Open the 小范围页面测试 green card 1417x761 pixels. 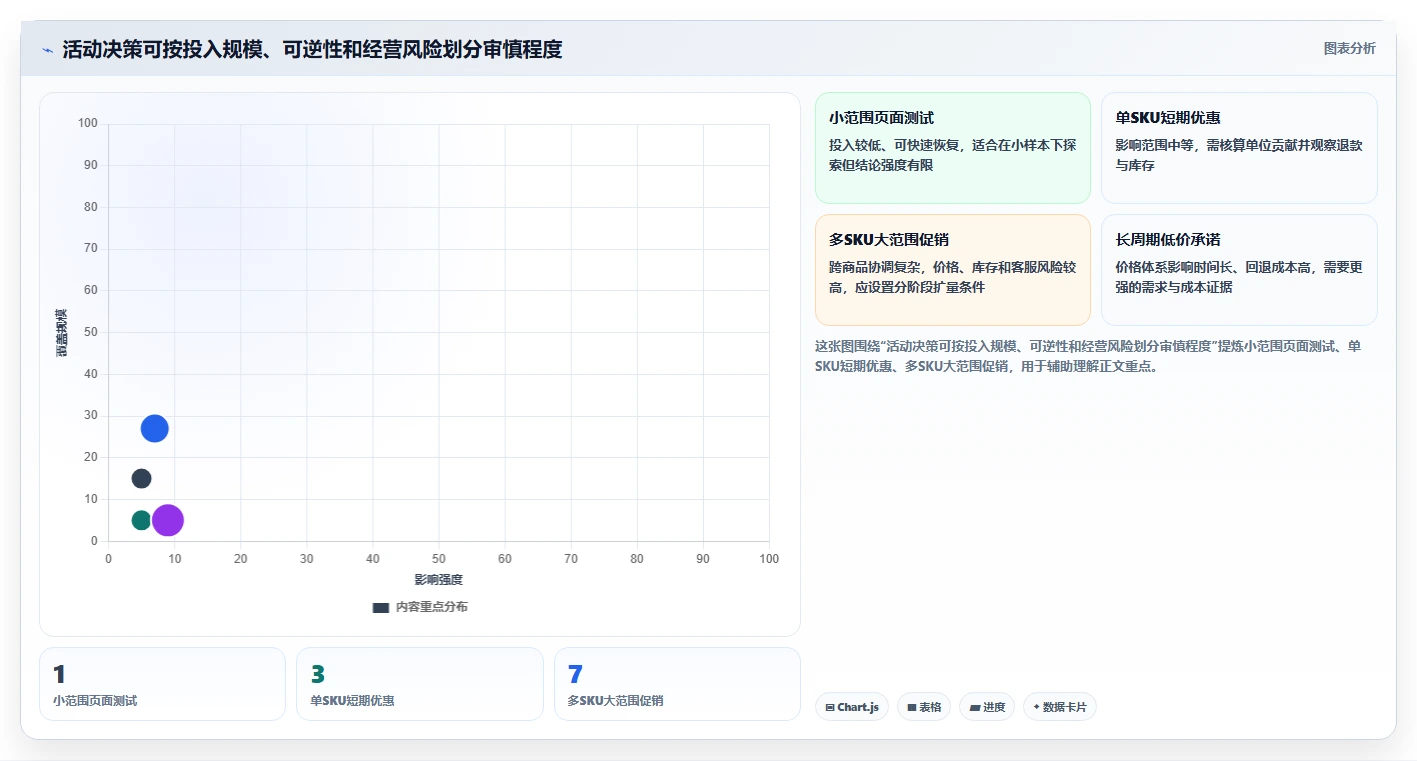(952, 148)
